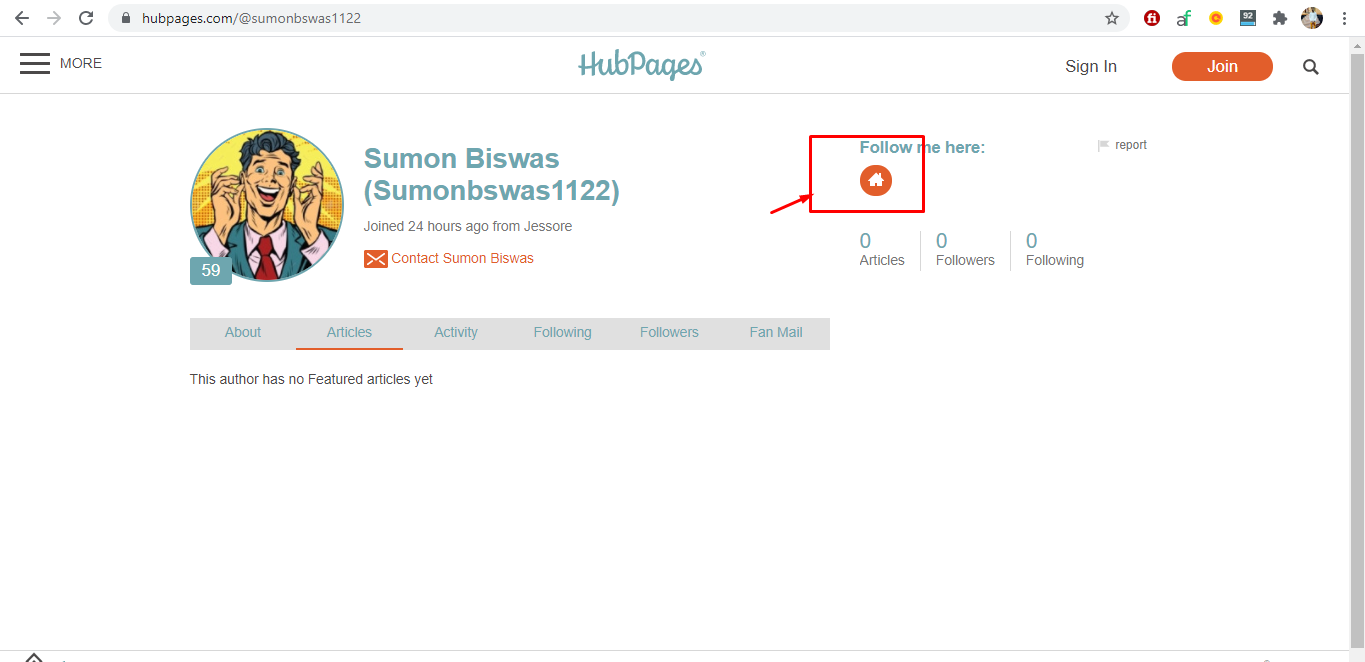The image size is (1365, 662).
Task: Click the search magnifier icon
Action: coord(1310,67)
